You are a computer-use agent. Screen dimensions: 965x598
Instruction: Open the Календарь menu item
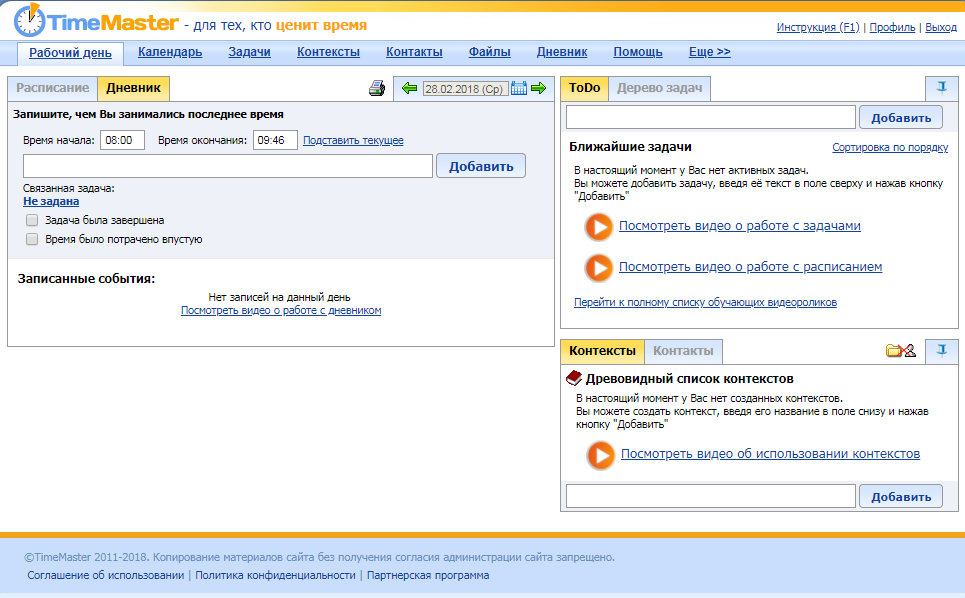pos(170,52)
